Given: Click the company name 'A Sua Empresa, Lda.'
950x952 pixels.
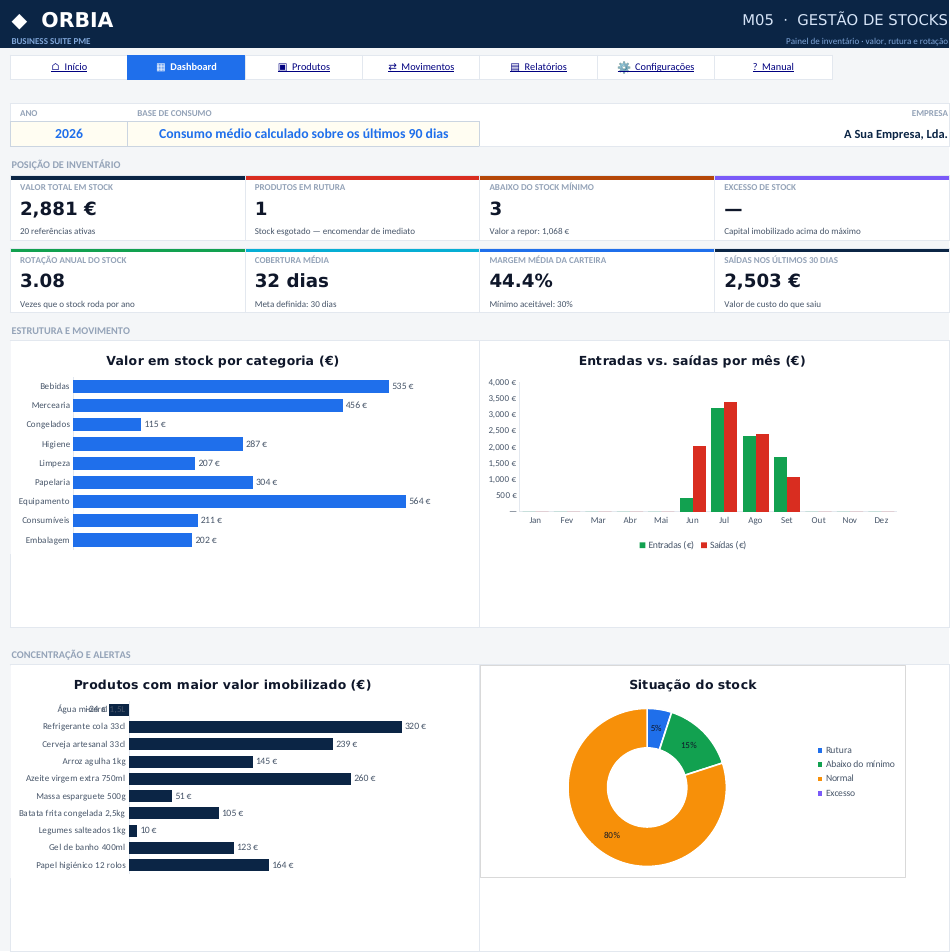Looking at the screenshot, I should [895, 134].
